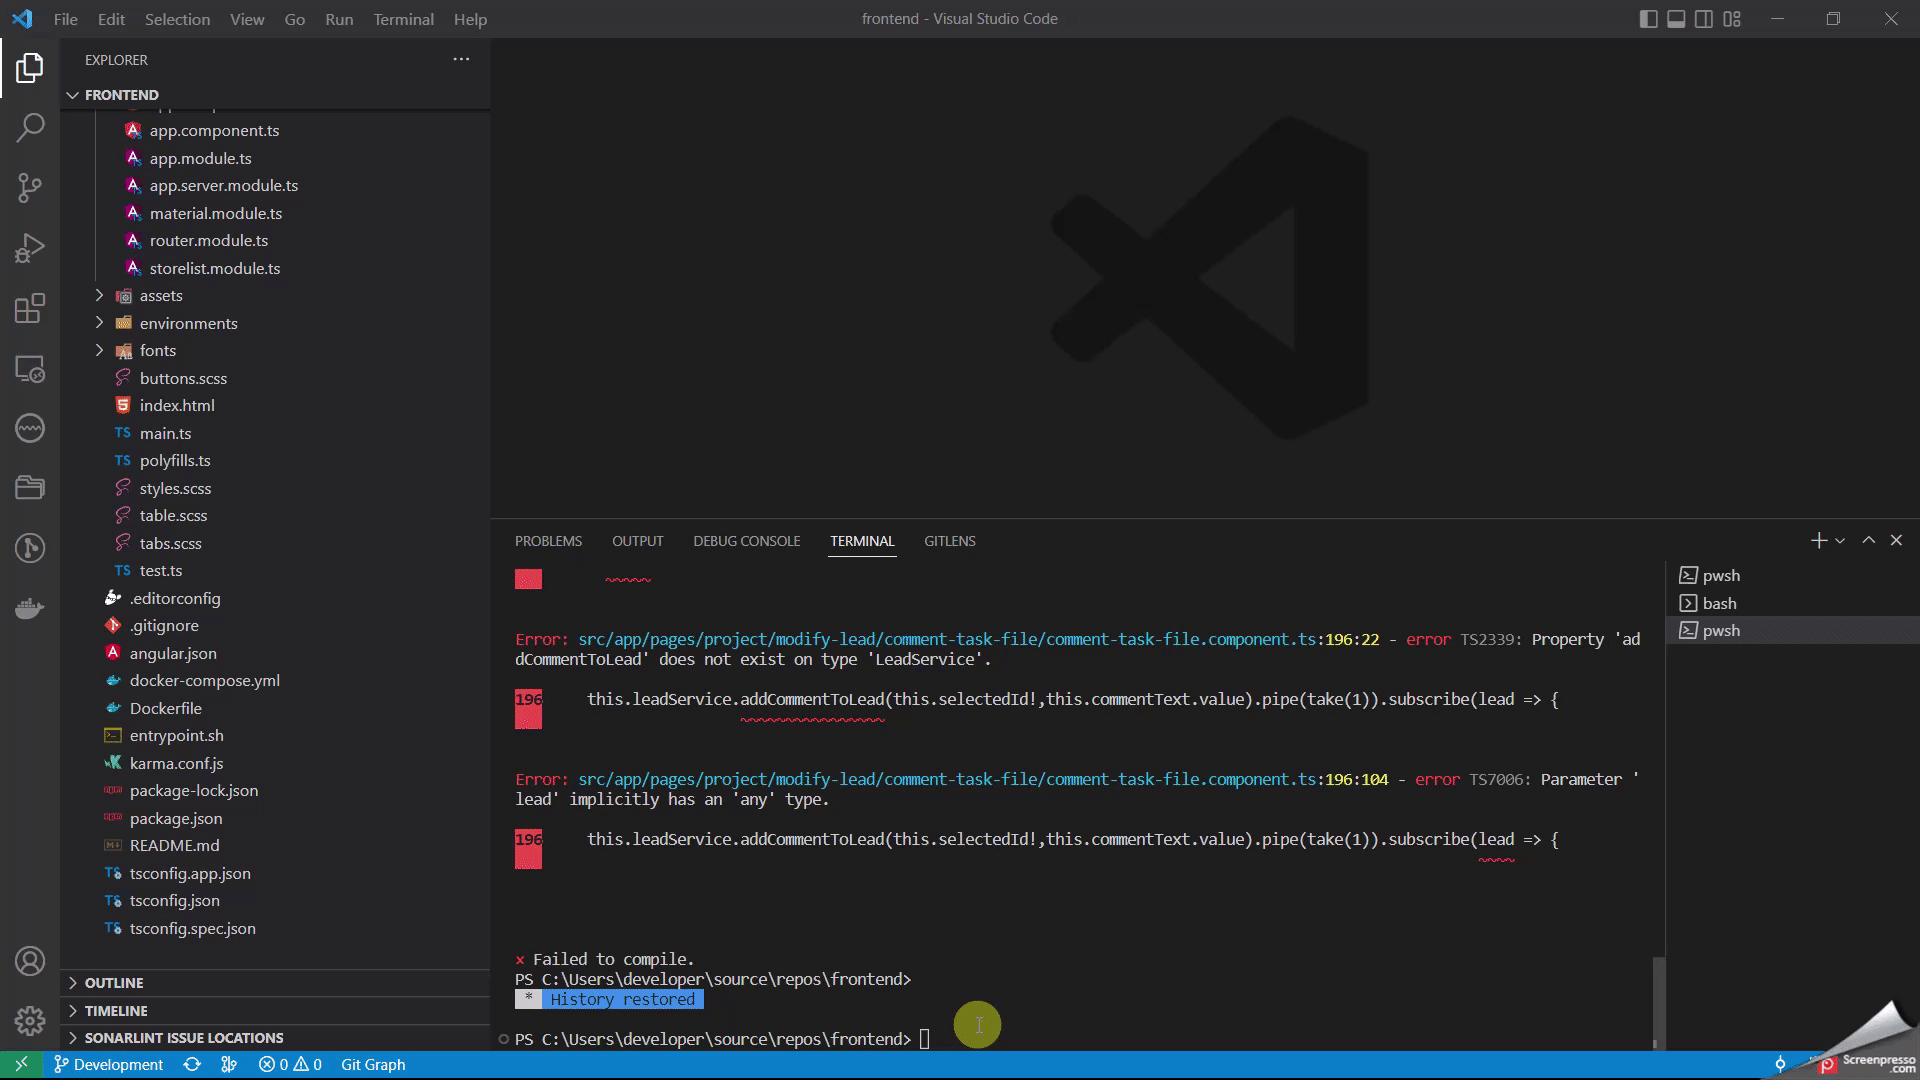The image size is (1920, 1080).
Task: Click the Development branch indicator
Action: (108, 1065)
